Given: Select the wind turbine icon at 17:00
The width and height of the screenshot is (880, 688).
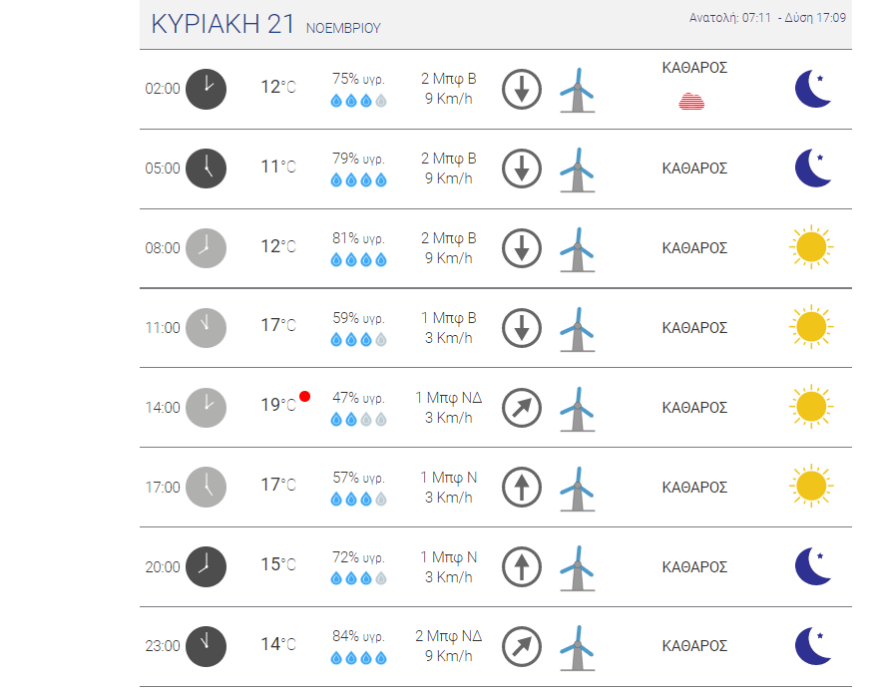Looking at the screenshot, I should pyautogui.click(x=576, y=488).
